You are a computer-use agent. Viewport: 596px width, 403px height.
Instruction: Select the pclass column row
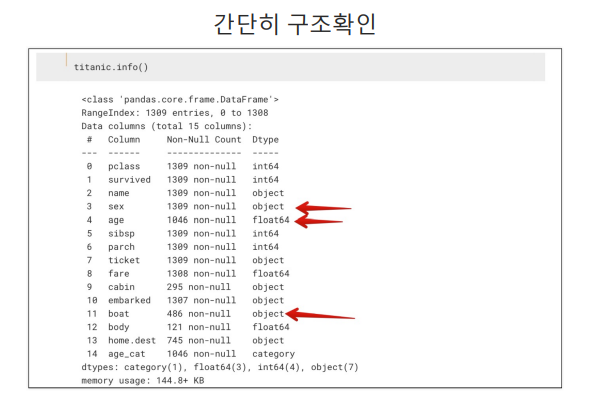[183, 167]
